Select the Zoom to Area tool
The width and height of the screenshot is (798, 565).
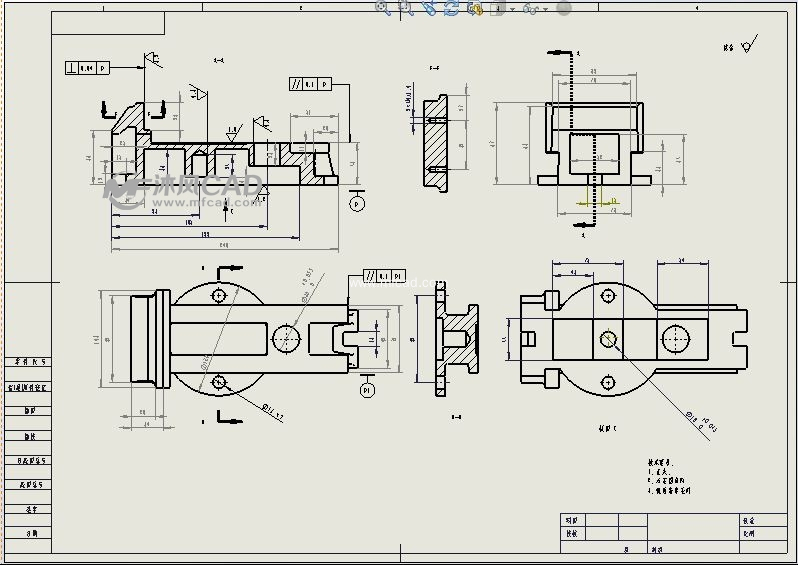point(405,8)
